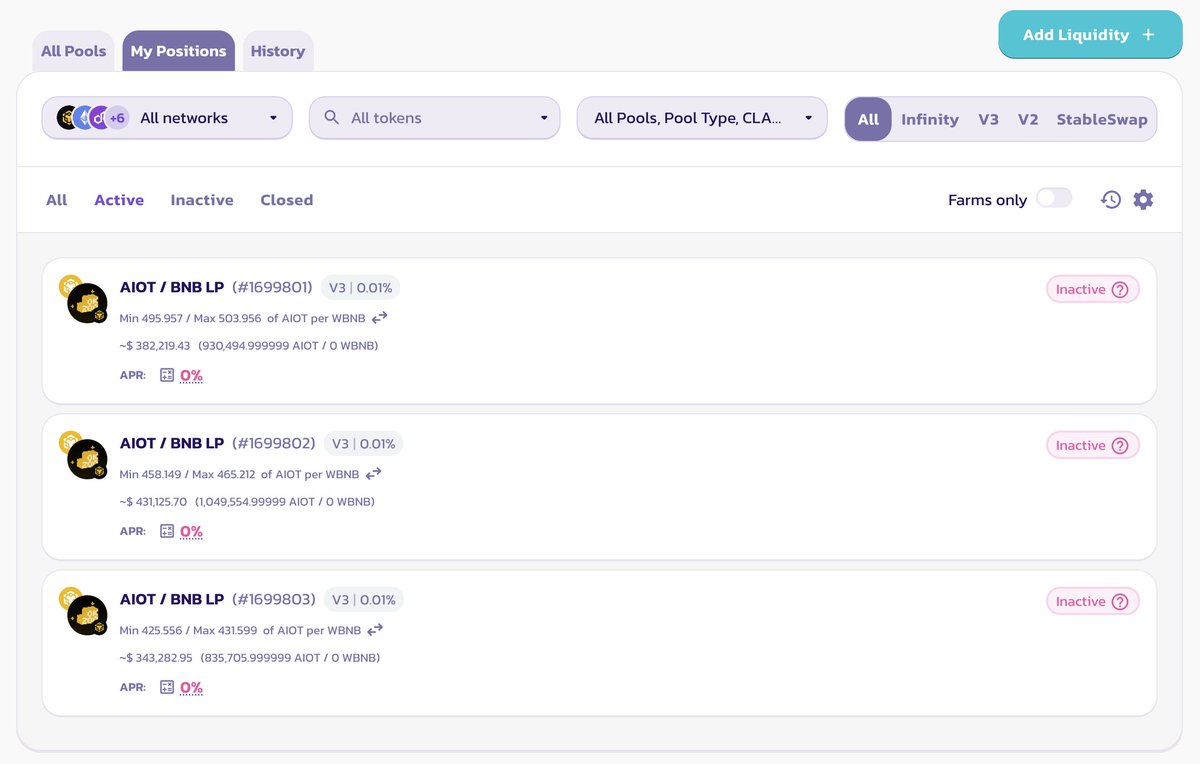Click 0% APR value of position #1699803
Image resolution: width=1200 pixels, height=764 pixels.
click(x=191, y=688)
